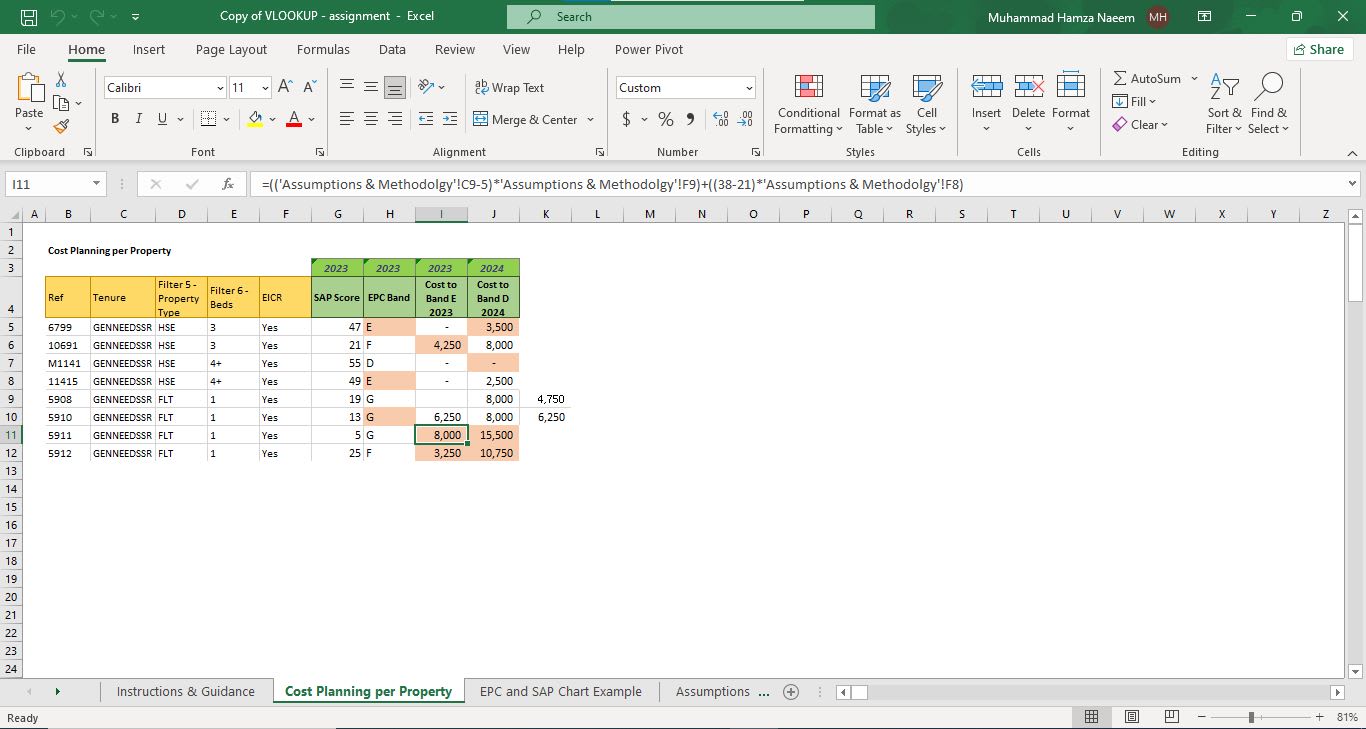The image size is (1366, 729).
Task: Switch to EPC and SAP Chart Example sheet
Action: coord(560,691)
